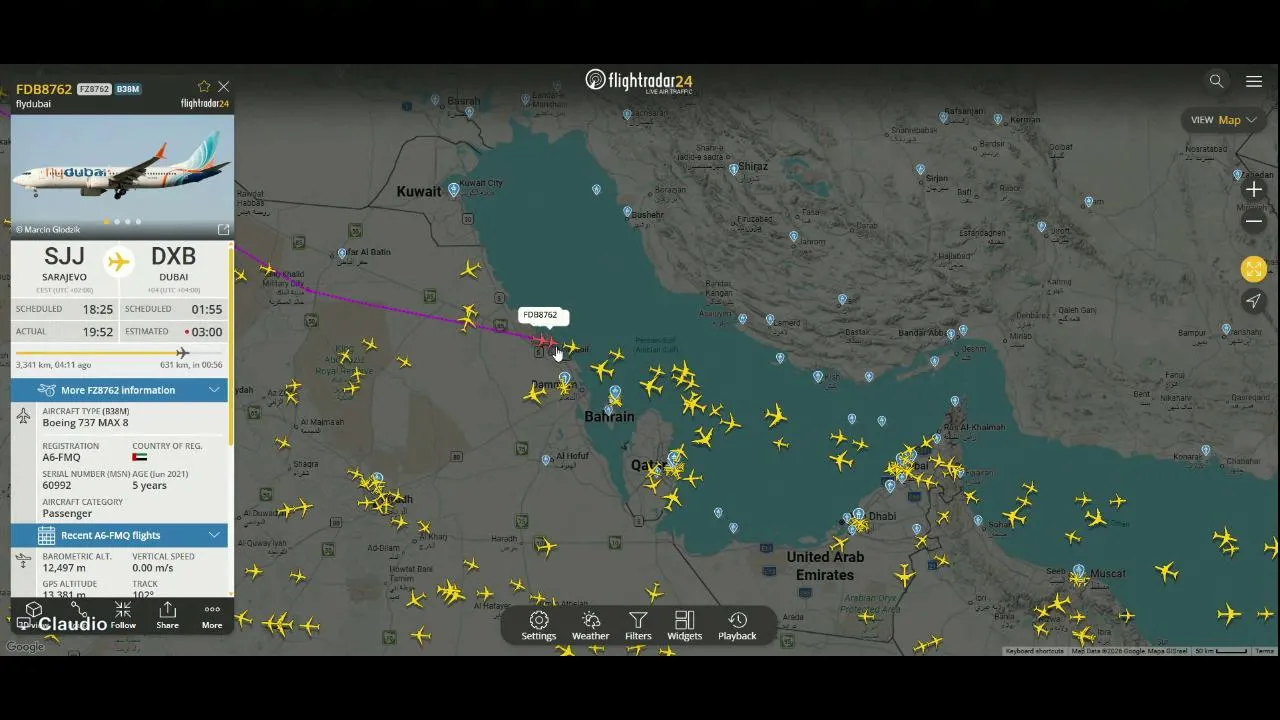Click the Boeing 737 MAX 8 aircraft type text
Image resolution: width=1280 pixels, height=720 pixels.
(85, 423)
